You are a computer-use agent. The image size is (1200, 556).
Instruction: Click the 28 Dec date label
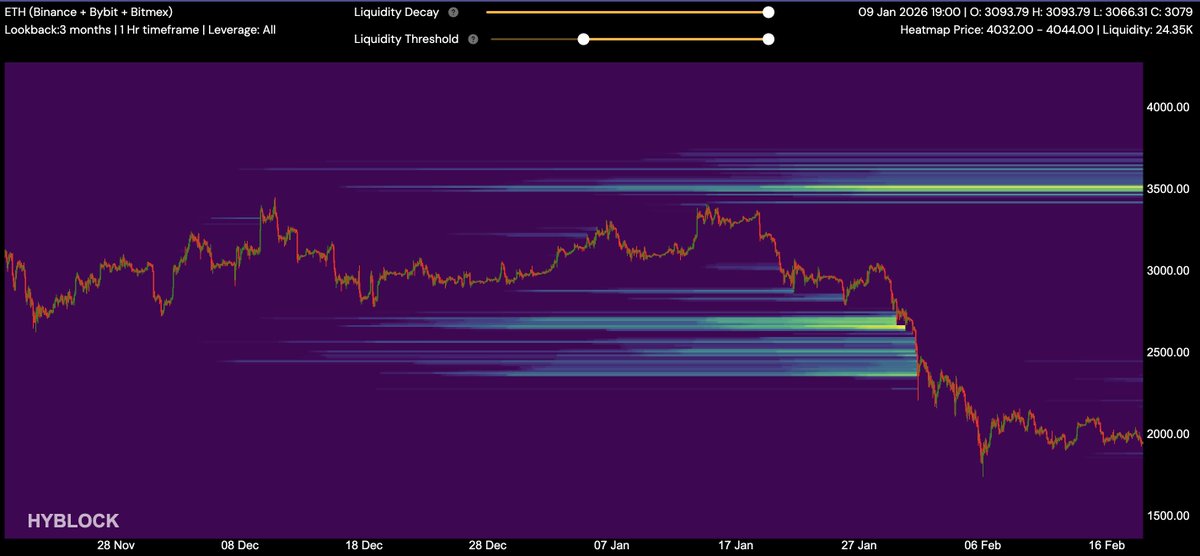(488, 546)
